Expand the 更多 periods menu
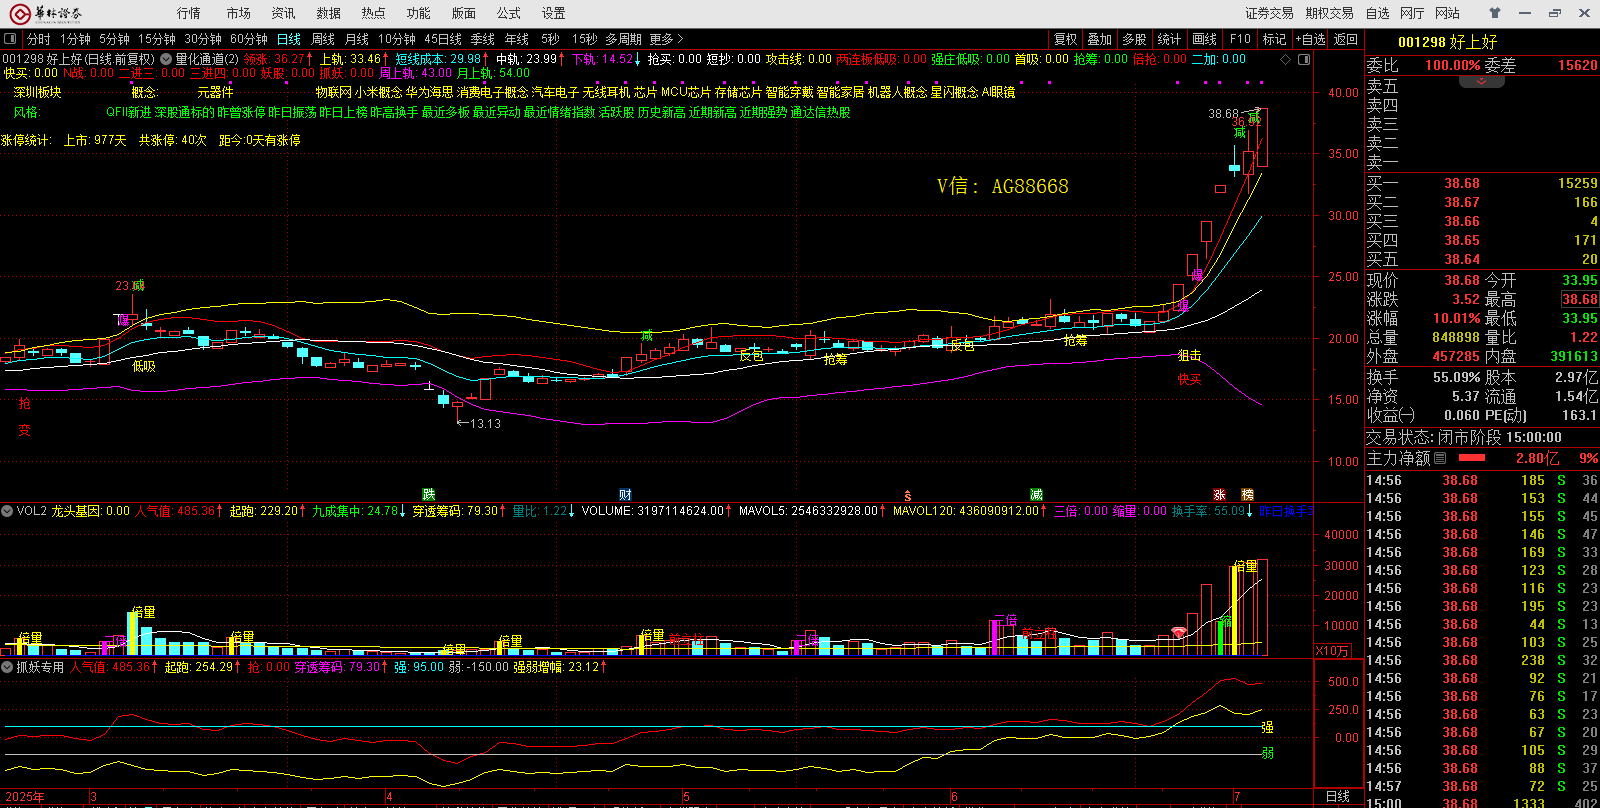This screenshot has height=808, width=1600. click(x=666, y=39)
